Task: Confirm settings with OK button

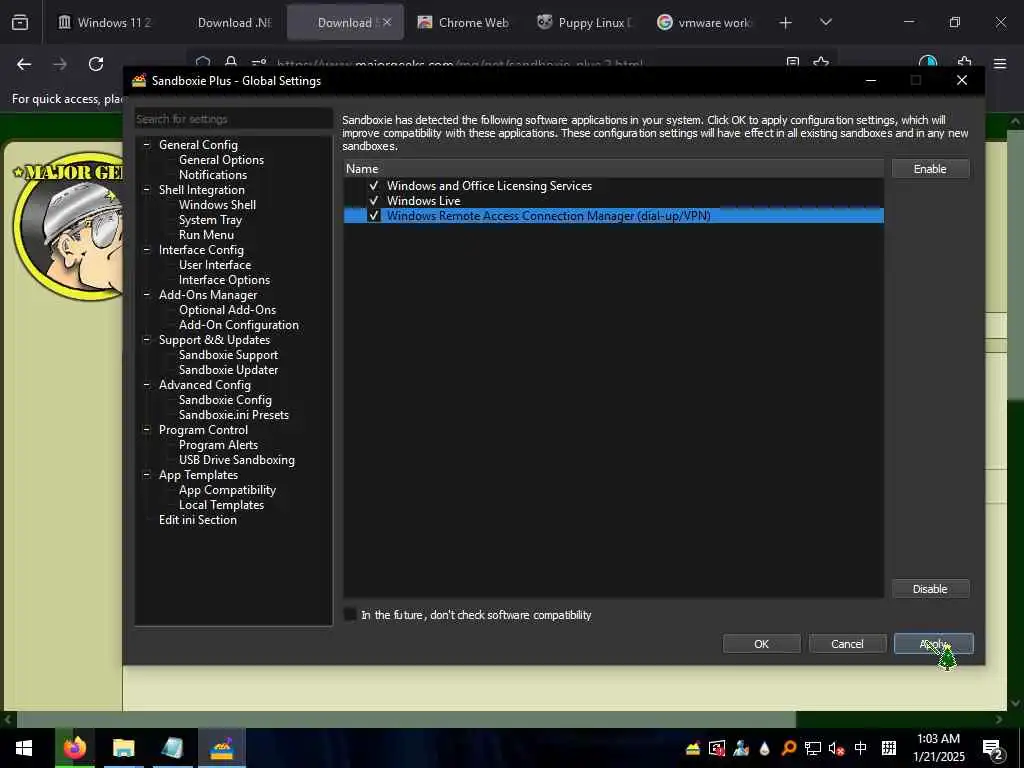Action: pyautogui.click(x=761, y=643)
